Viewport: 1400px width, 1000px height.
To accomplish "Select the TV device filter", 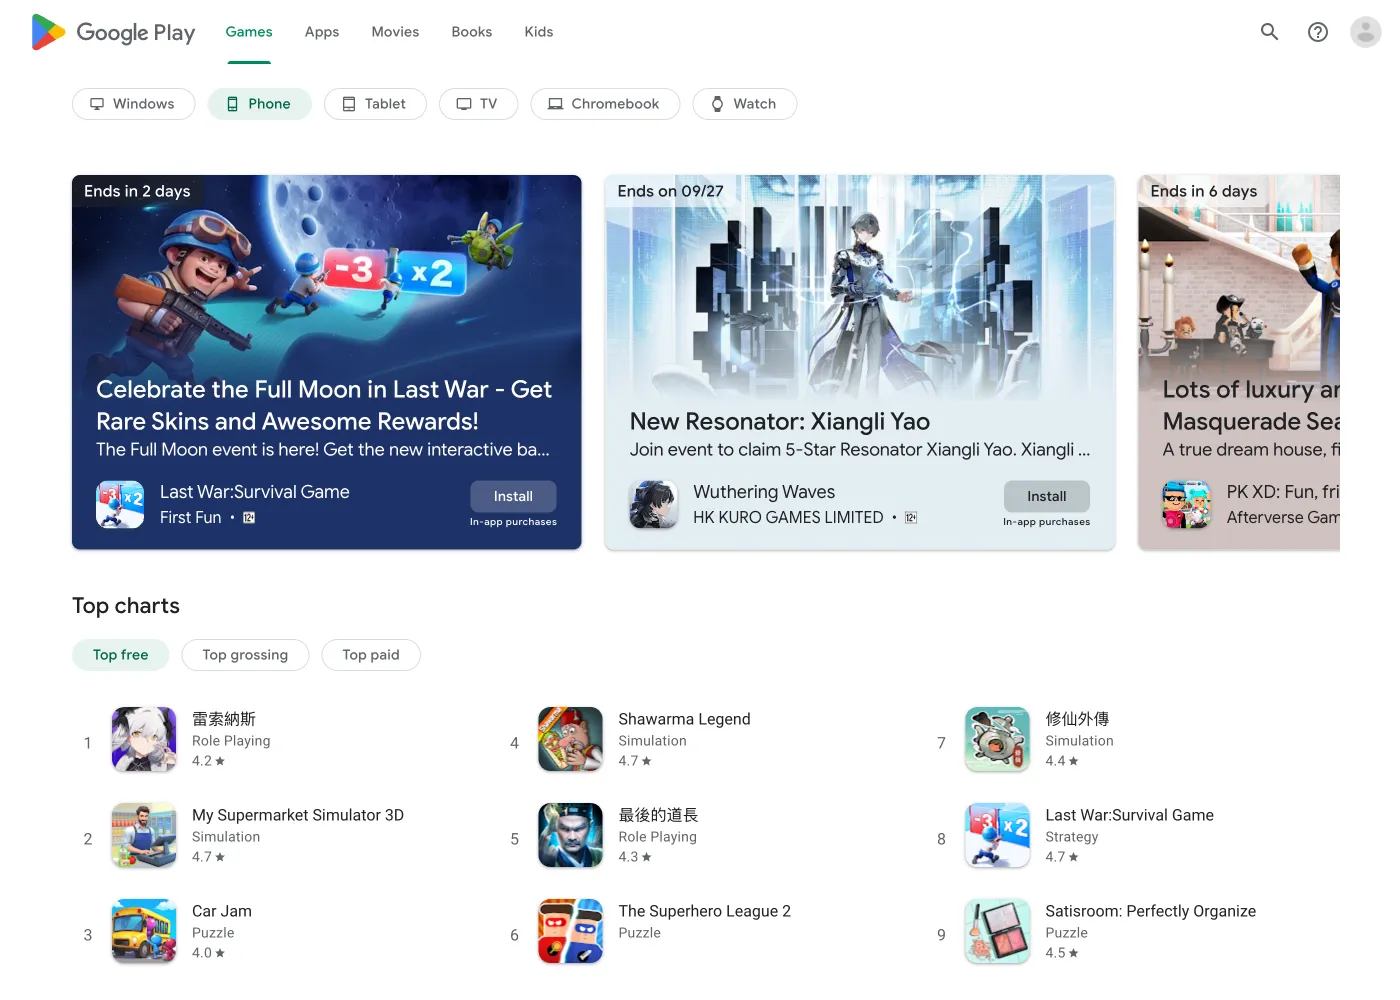I will (x=478, y=104).
